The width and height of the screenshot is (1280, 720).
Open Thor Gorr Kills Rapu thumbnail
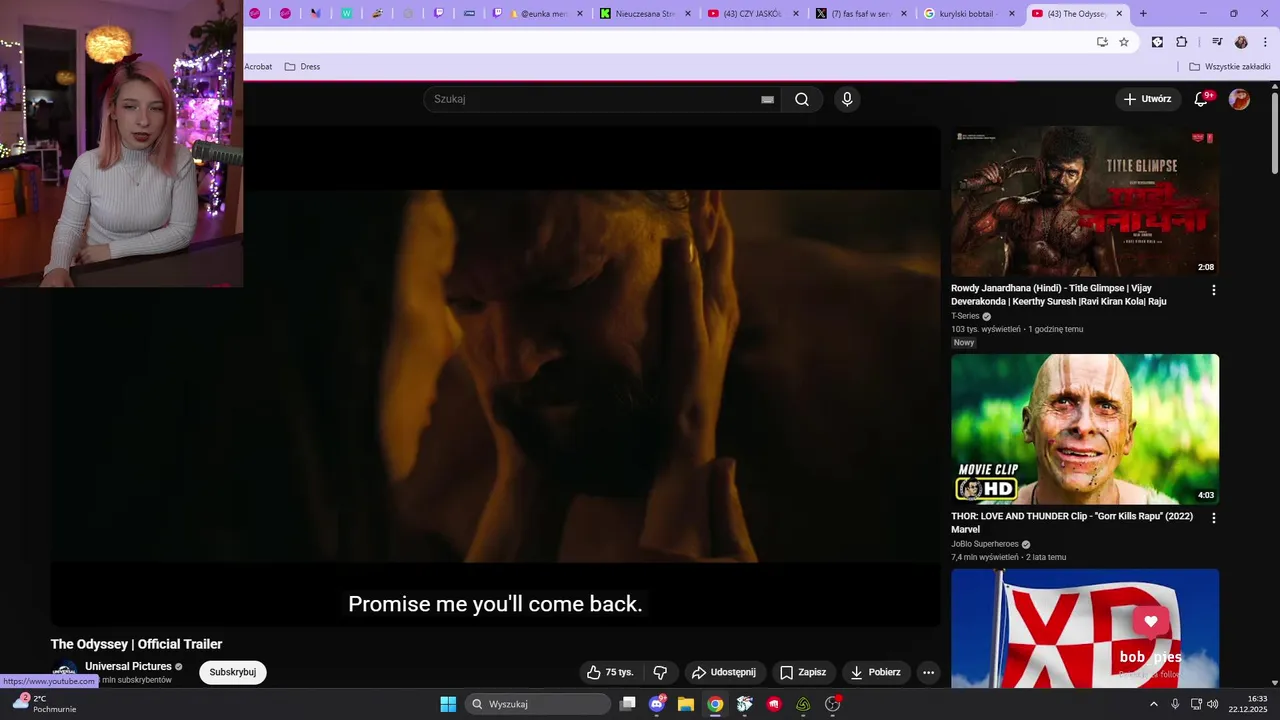click(x=1085, y=429)
